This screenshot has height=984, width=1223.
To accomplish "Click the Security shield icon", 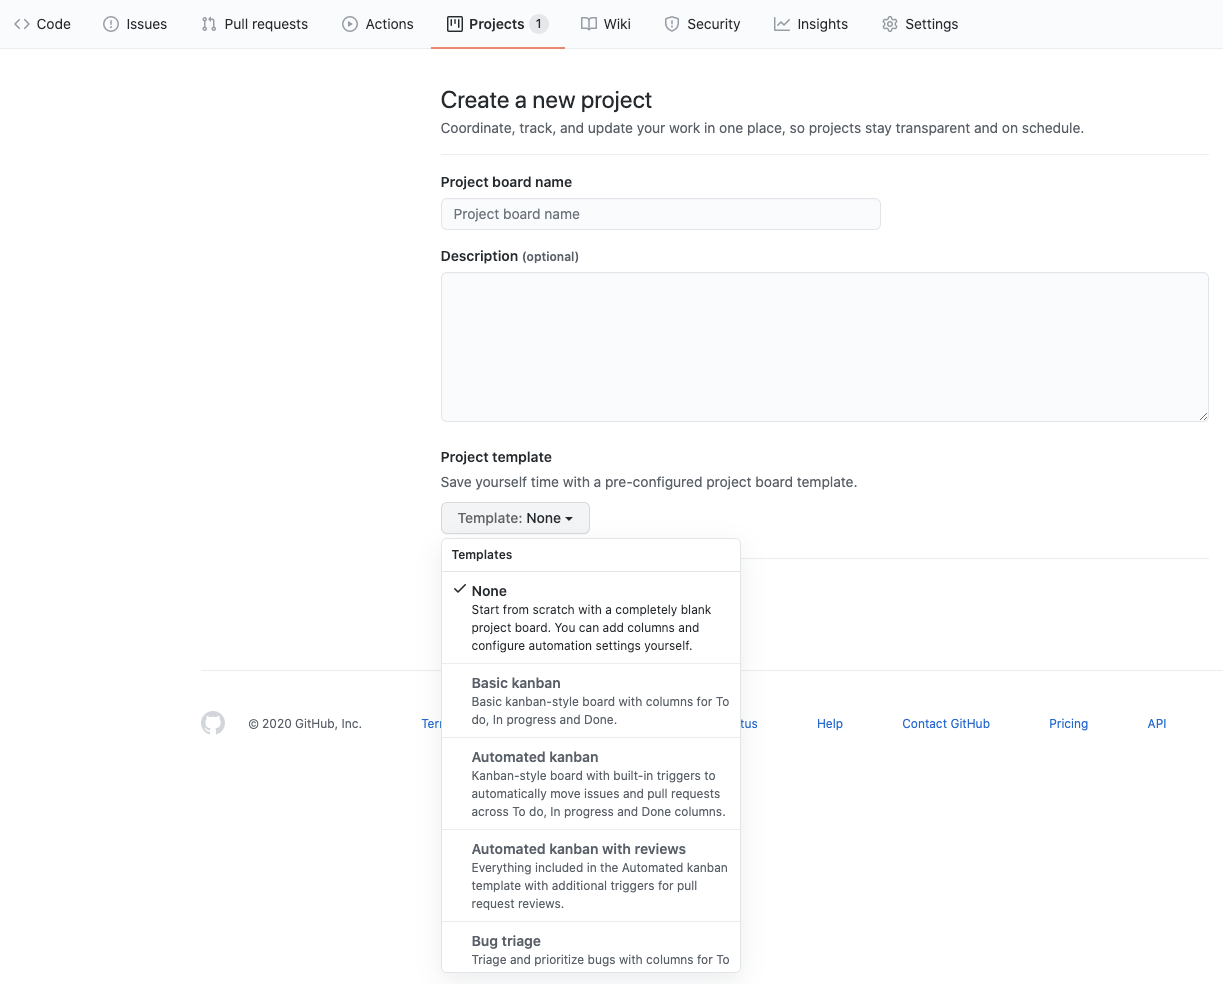I will [x=672, y=24].
